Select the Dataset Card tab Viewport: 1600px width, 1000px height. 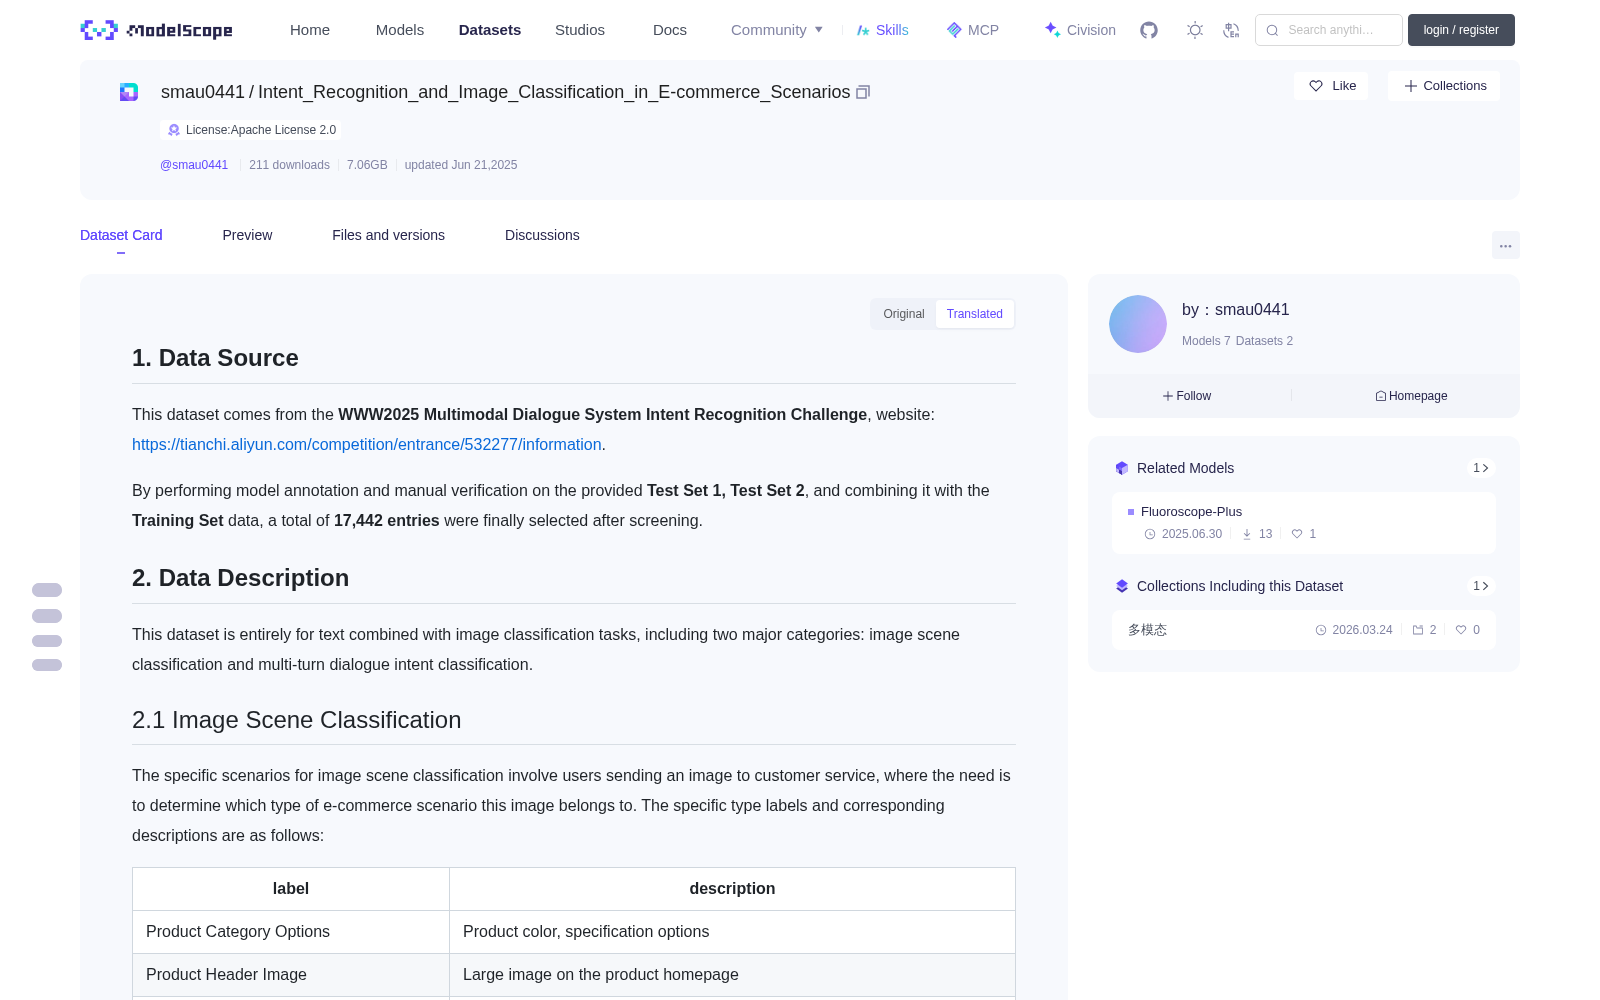[121, 235]
